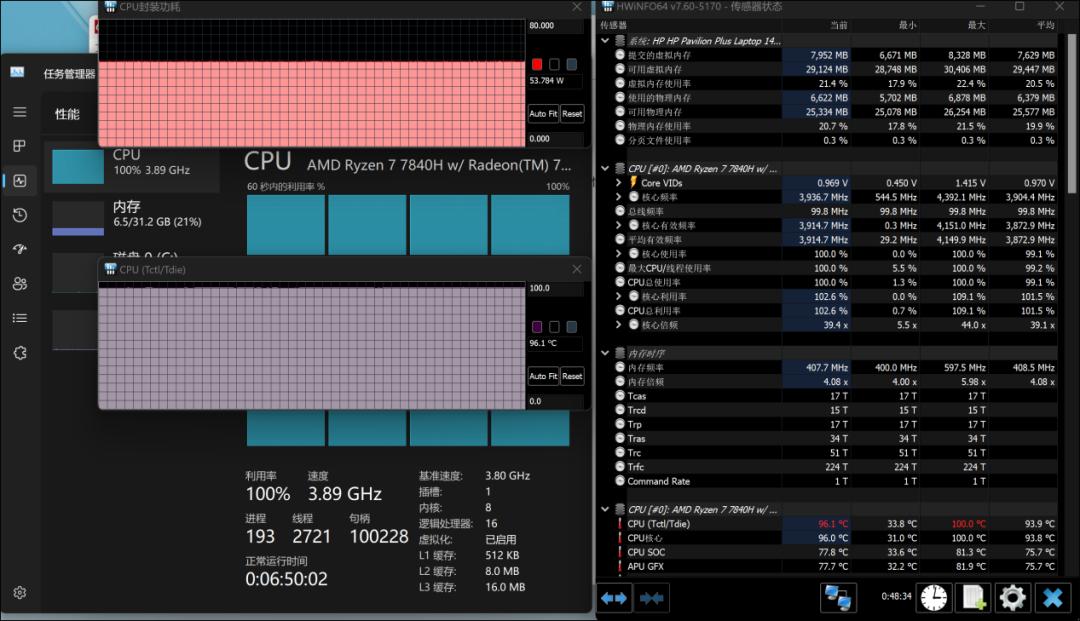Click the HWiNFO clock reset timer icon
1080x621 pixels.
(934, 598)
